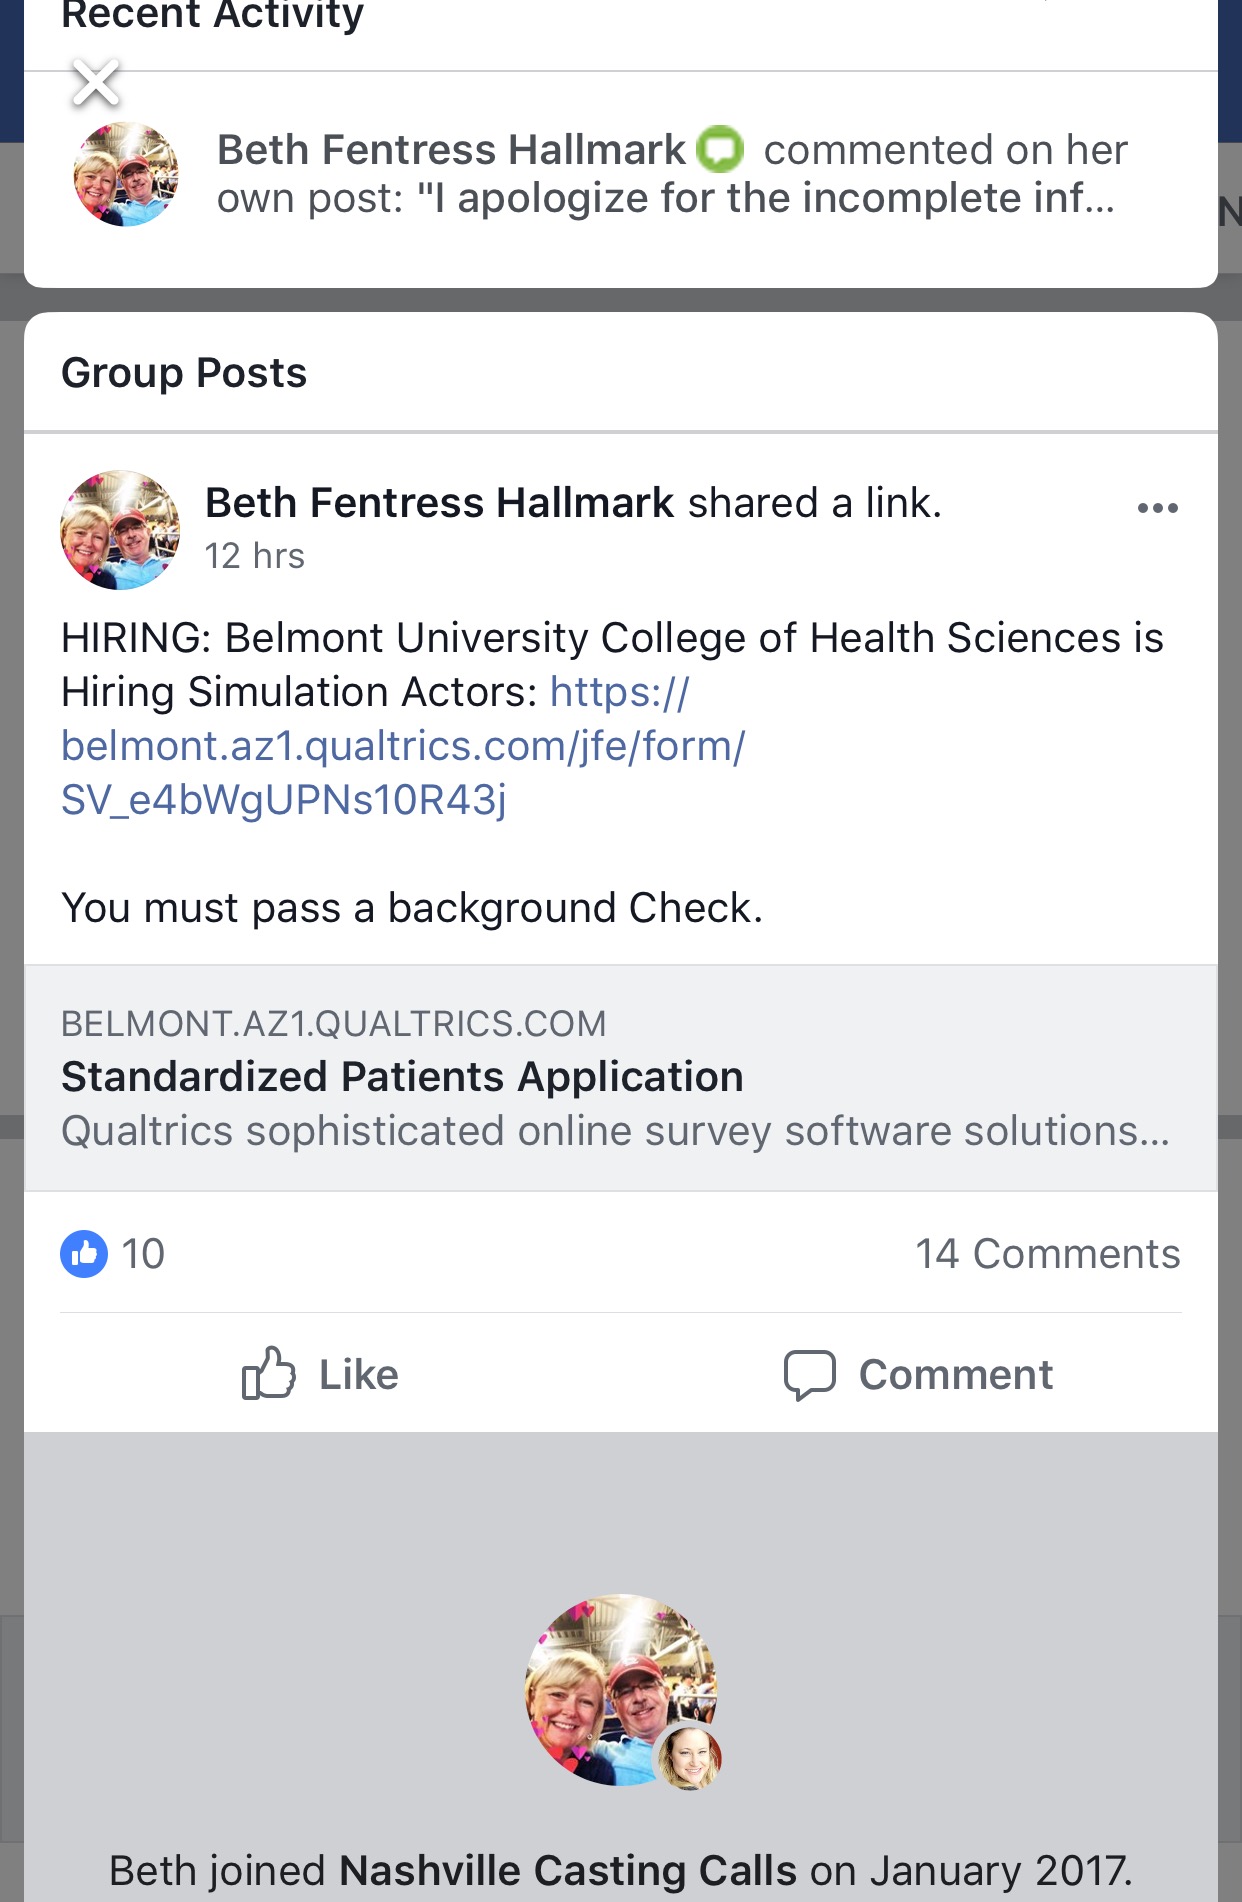The width and height of the screenshot is (1242, 1902).
Task: Tap the Comment speech bubble icon
Action: (x=809, y=1375)
